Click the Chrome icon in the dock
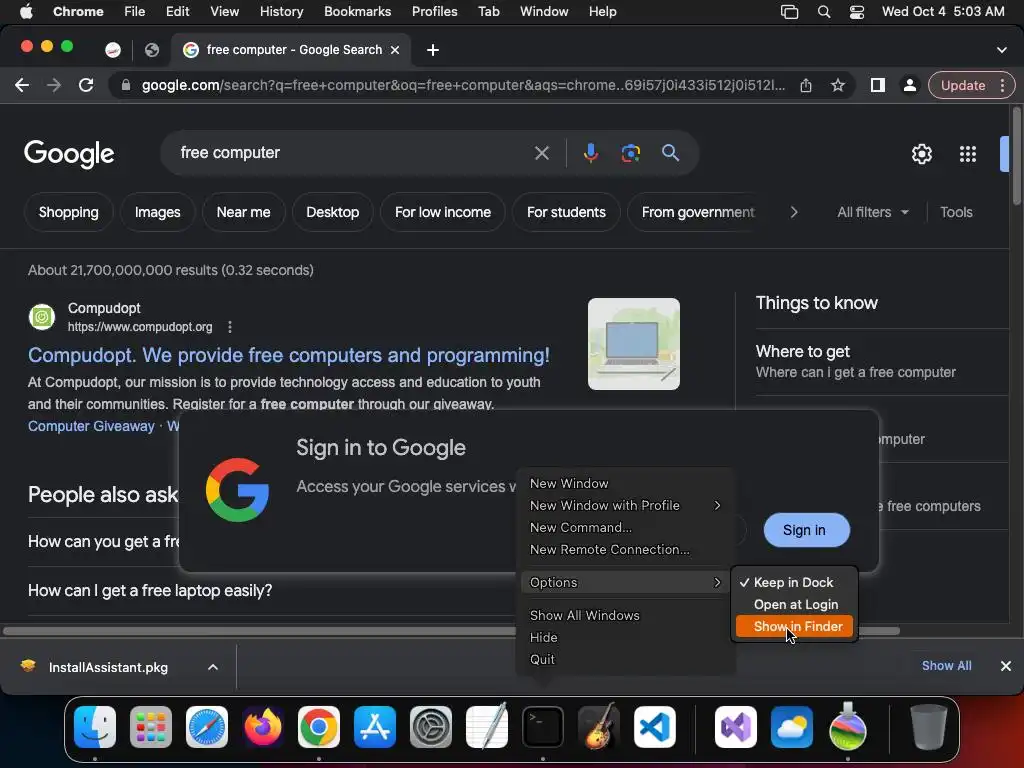The height and width of the screenshot is (768, 1024). point(319,727)
